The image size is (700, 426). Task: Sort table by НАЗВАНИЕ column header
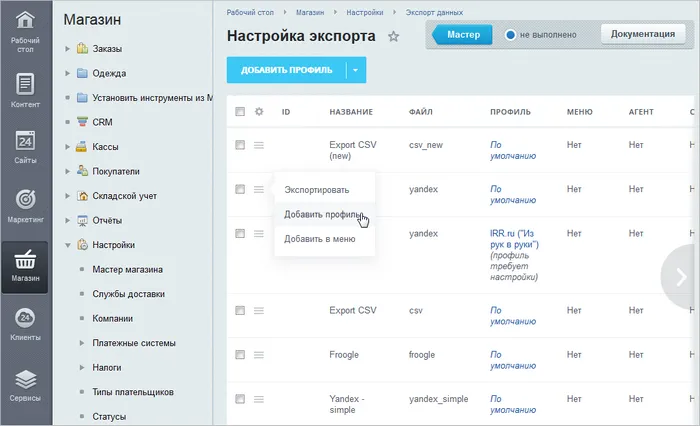pyautogui.click(x=351, y=112)
